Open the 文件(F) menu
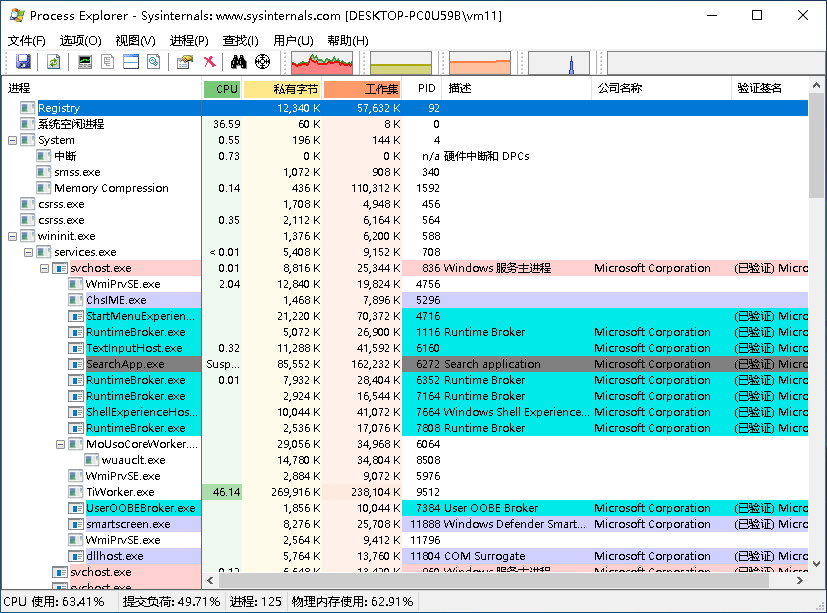 coord(27,40)
